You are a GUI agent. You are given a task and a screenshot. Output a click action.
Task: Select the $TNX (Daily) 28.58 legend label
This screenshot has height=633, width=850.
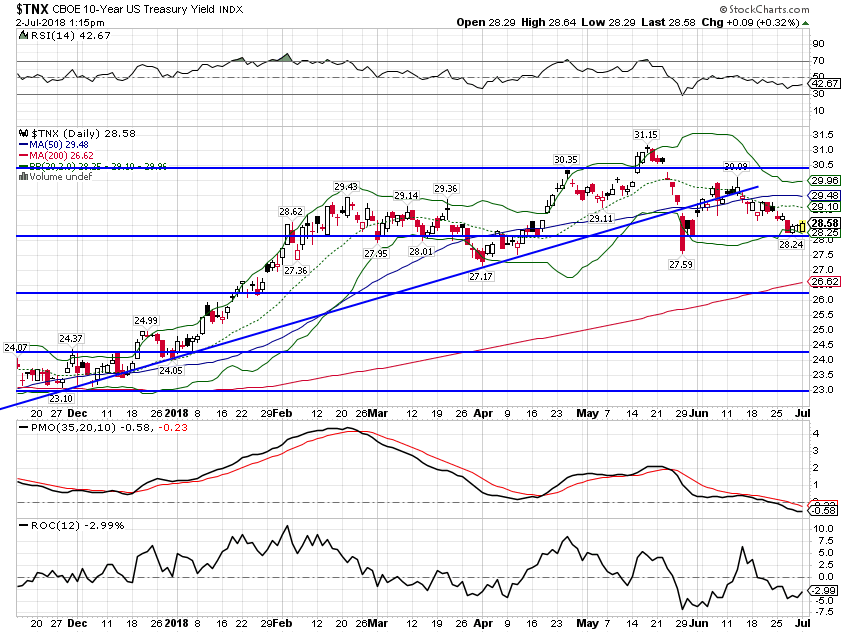pyautogui.click(x=83, y=133)
